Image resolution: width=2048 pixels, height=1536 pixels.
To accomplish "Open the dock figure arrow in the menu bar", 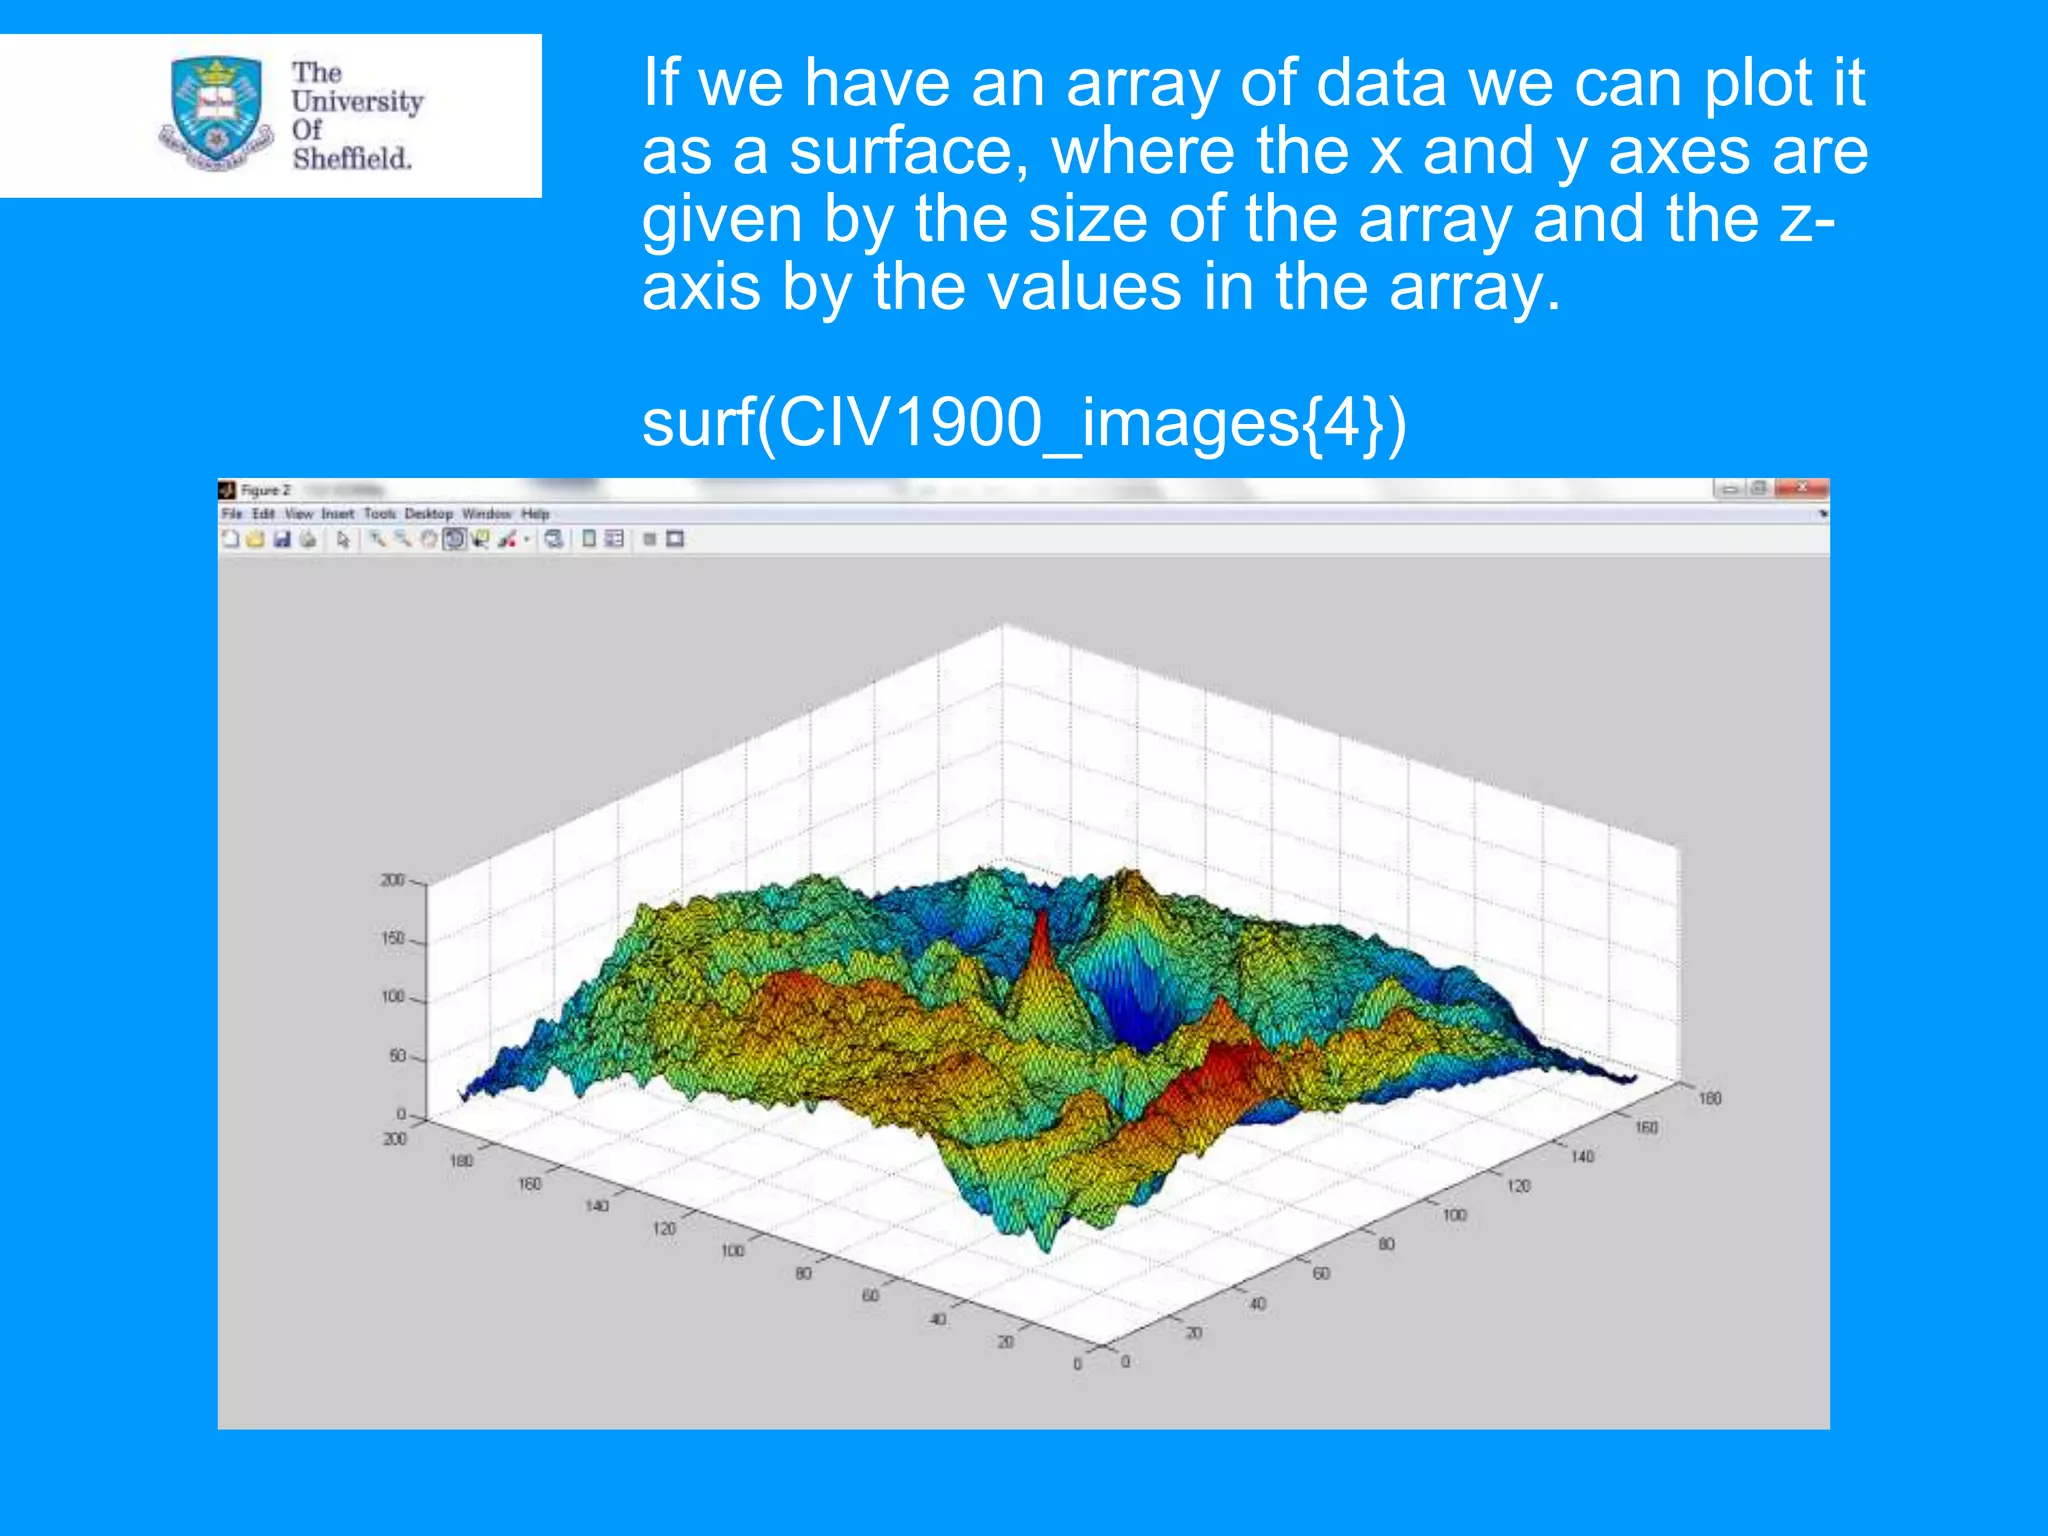I will (x=1823, y=514).
